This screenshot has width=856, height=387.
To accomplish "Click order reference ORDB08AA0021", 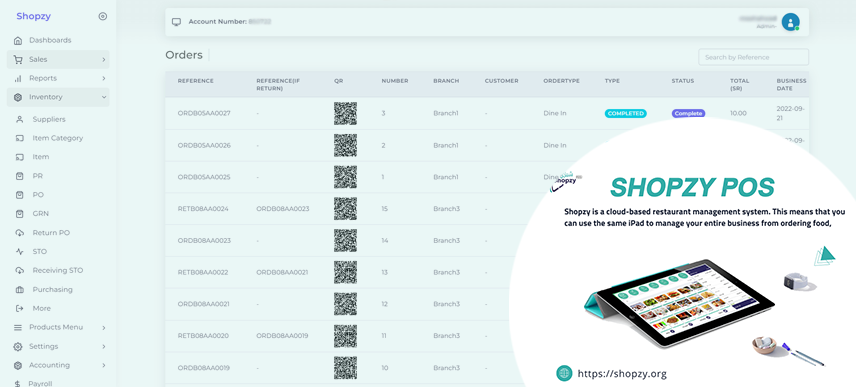I will (x=203, y=304).
